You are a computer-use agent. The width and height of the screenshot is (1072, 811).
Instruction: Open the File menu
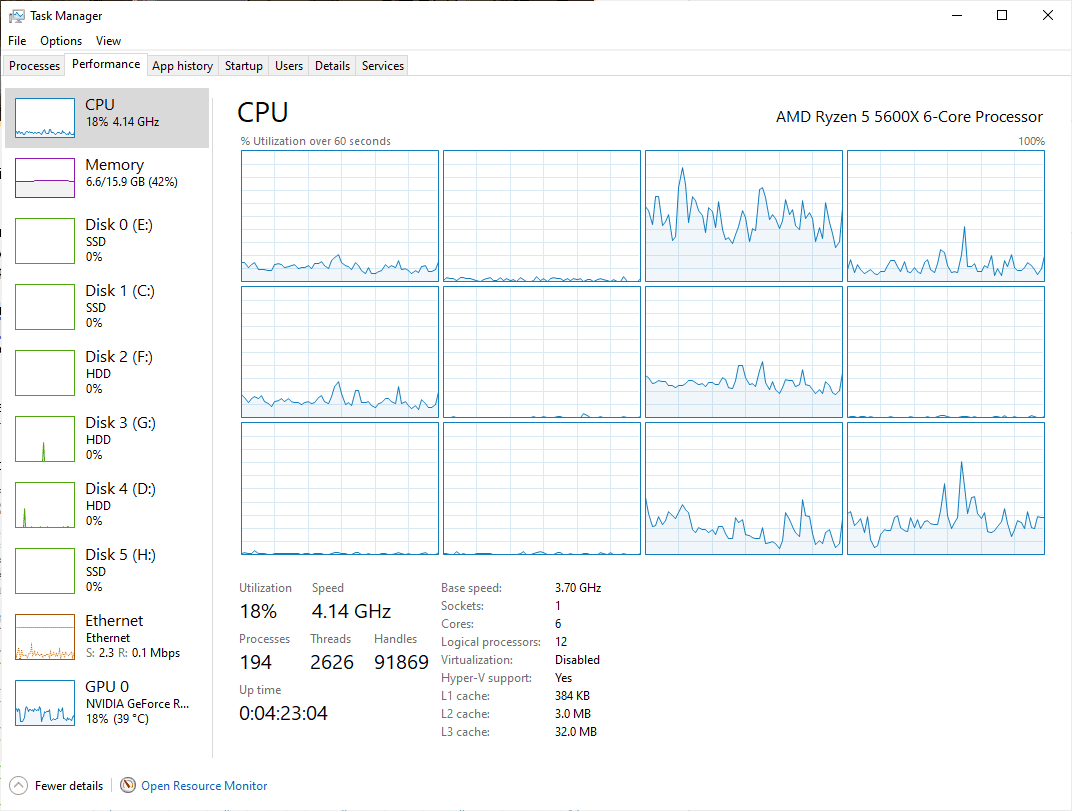point(17,41)
